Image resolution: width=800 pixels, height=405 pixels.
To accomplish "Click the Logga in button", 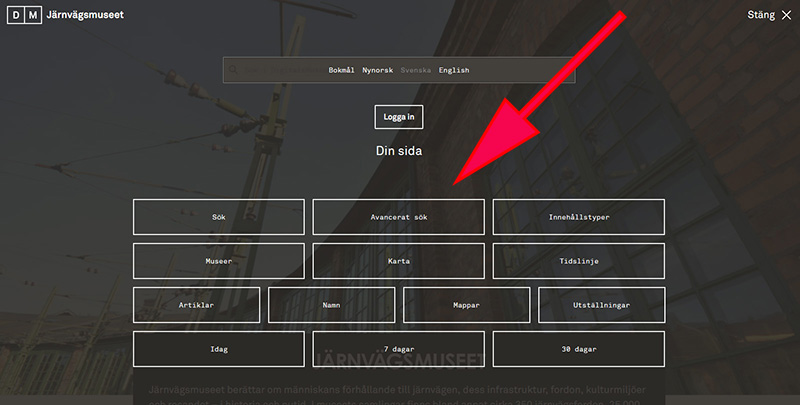I will [399, 117].
